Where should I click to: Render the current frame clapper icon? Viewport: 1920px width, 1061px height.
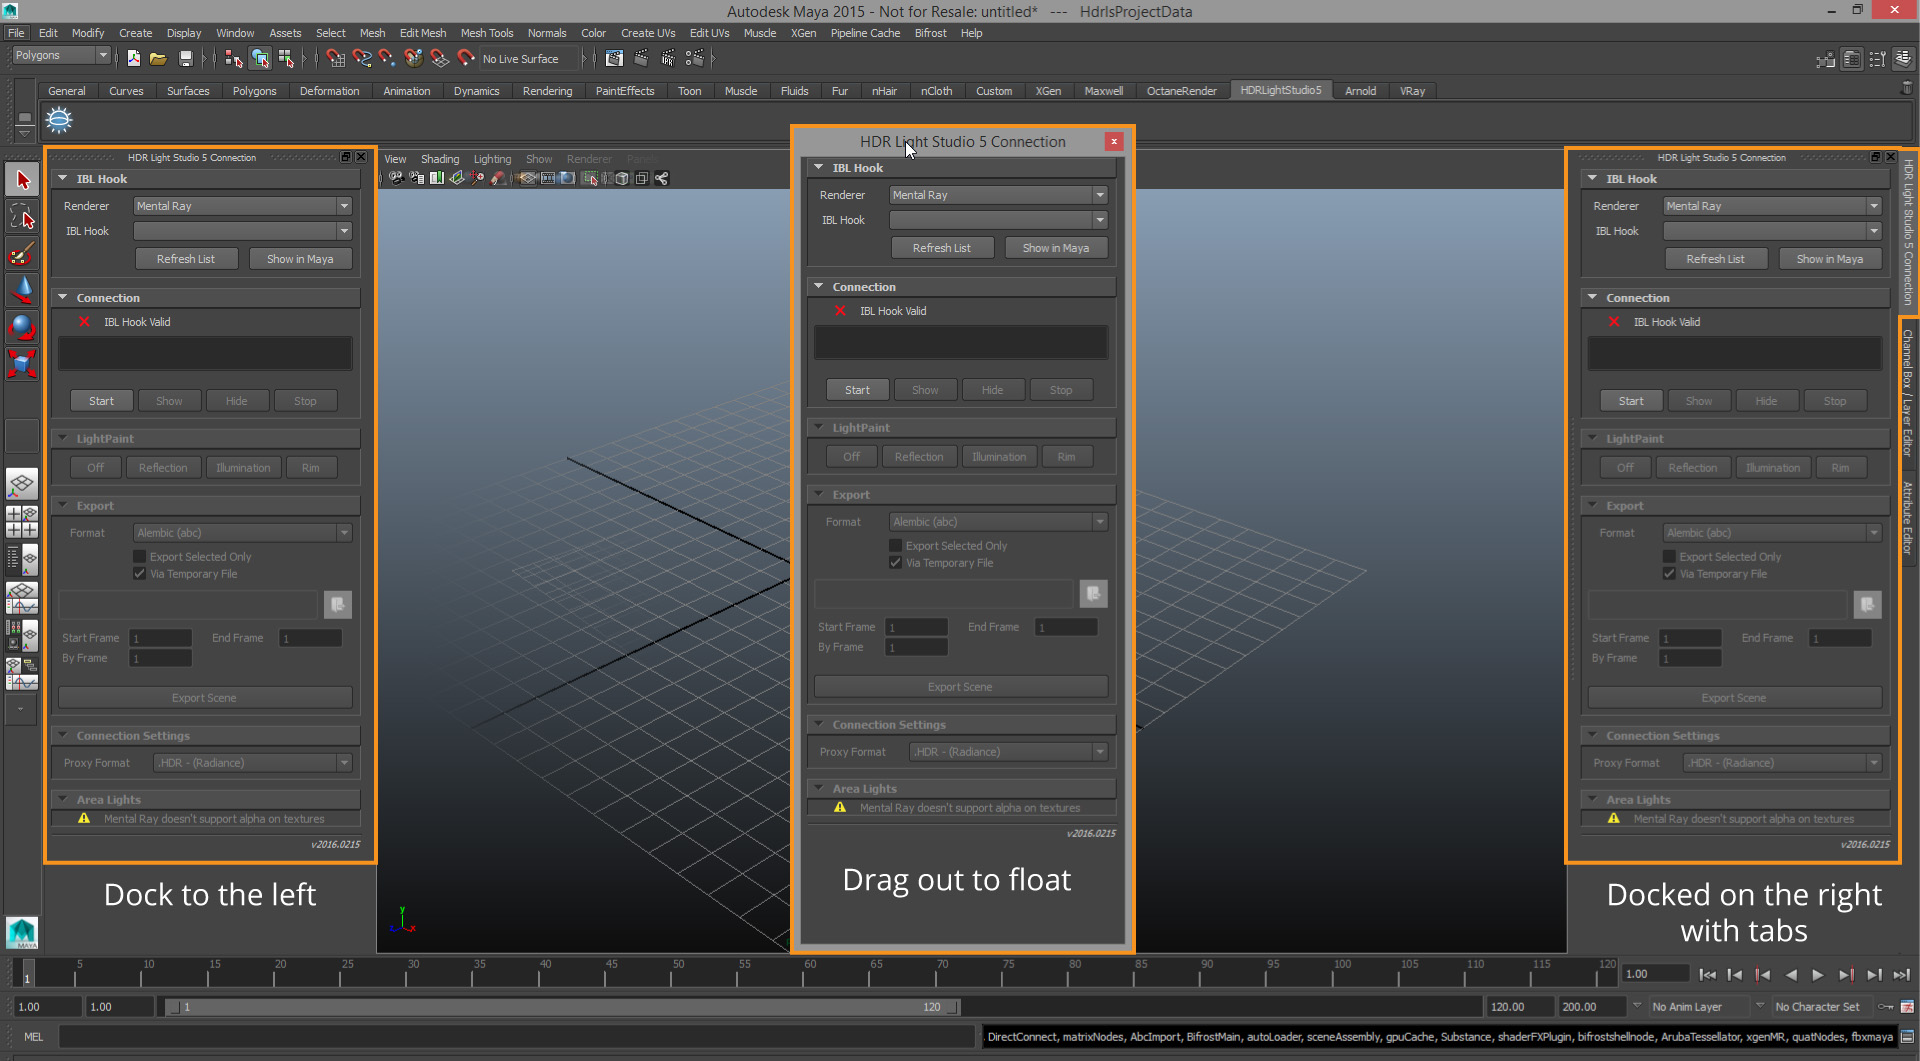641,59
